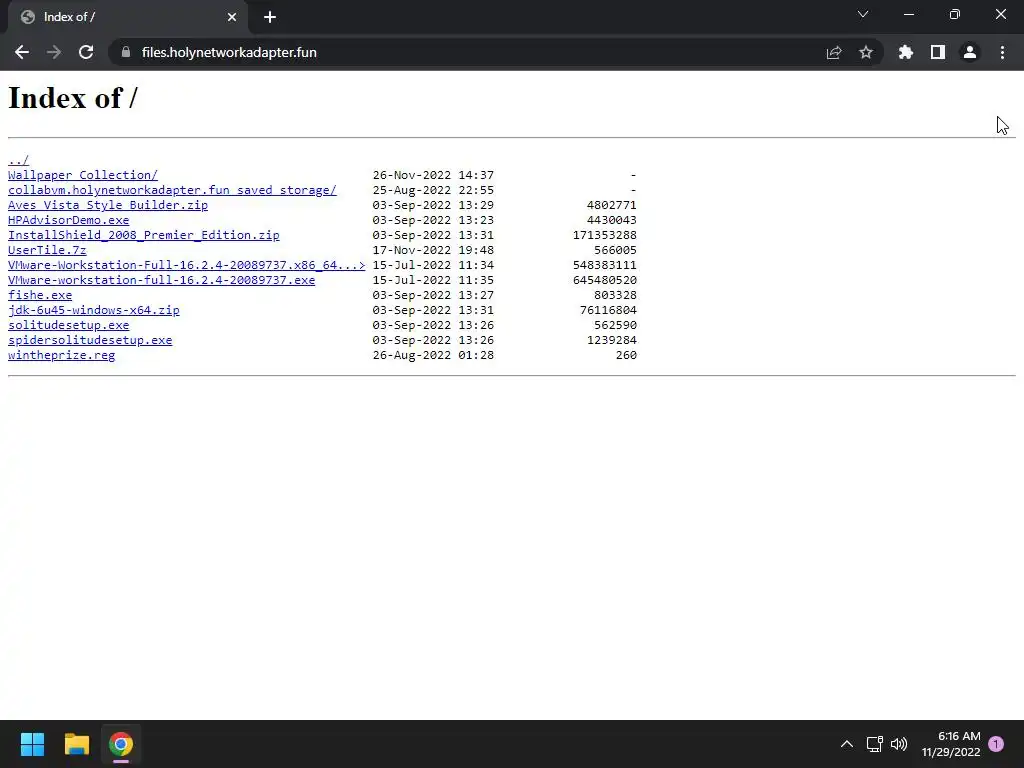This screenshot has height=768, width=1024.
Task: Click the forward navigation arrow
Action: coord(54,52)
